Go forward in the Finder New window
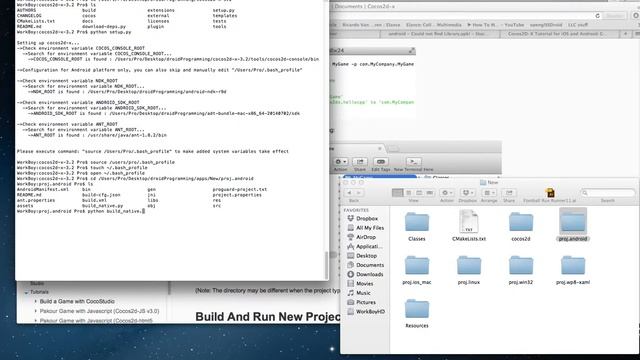 359,193
